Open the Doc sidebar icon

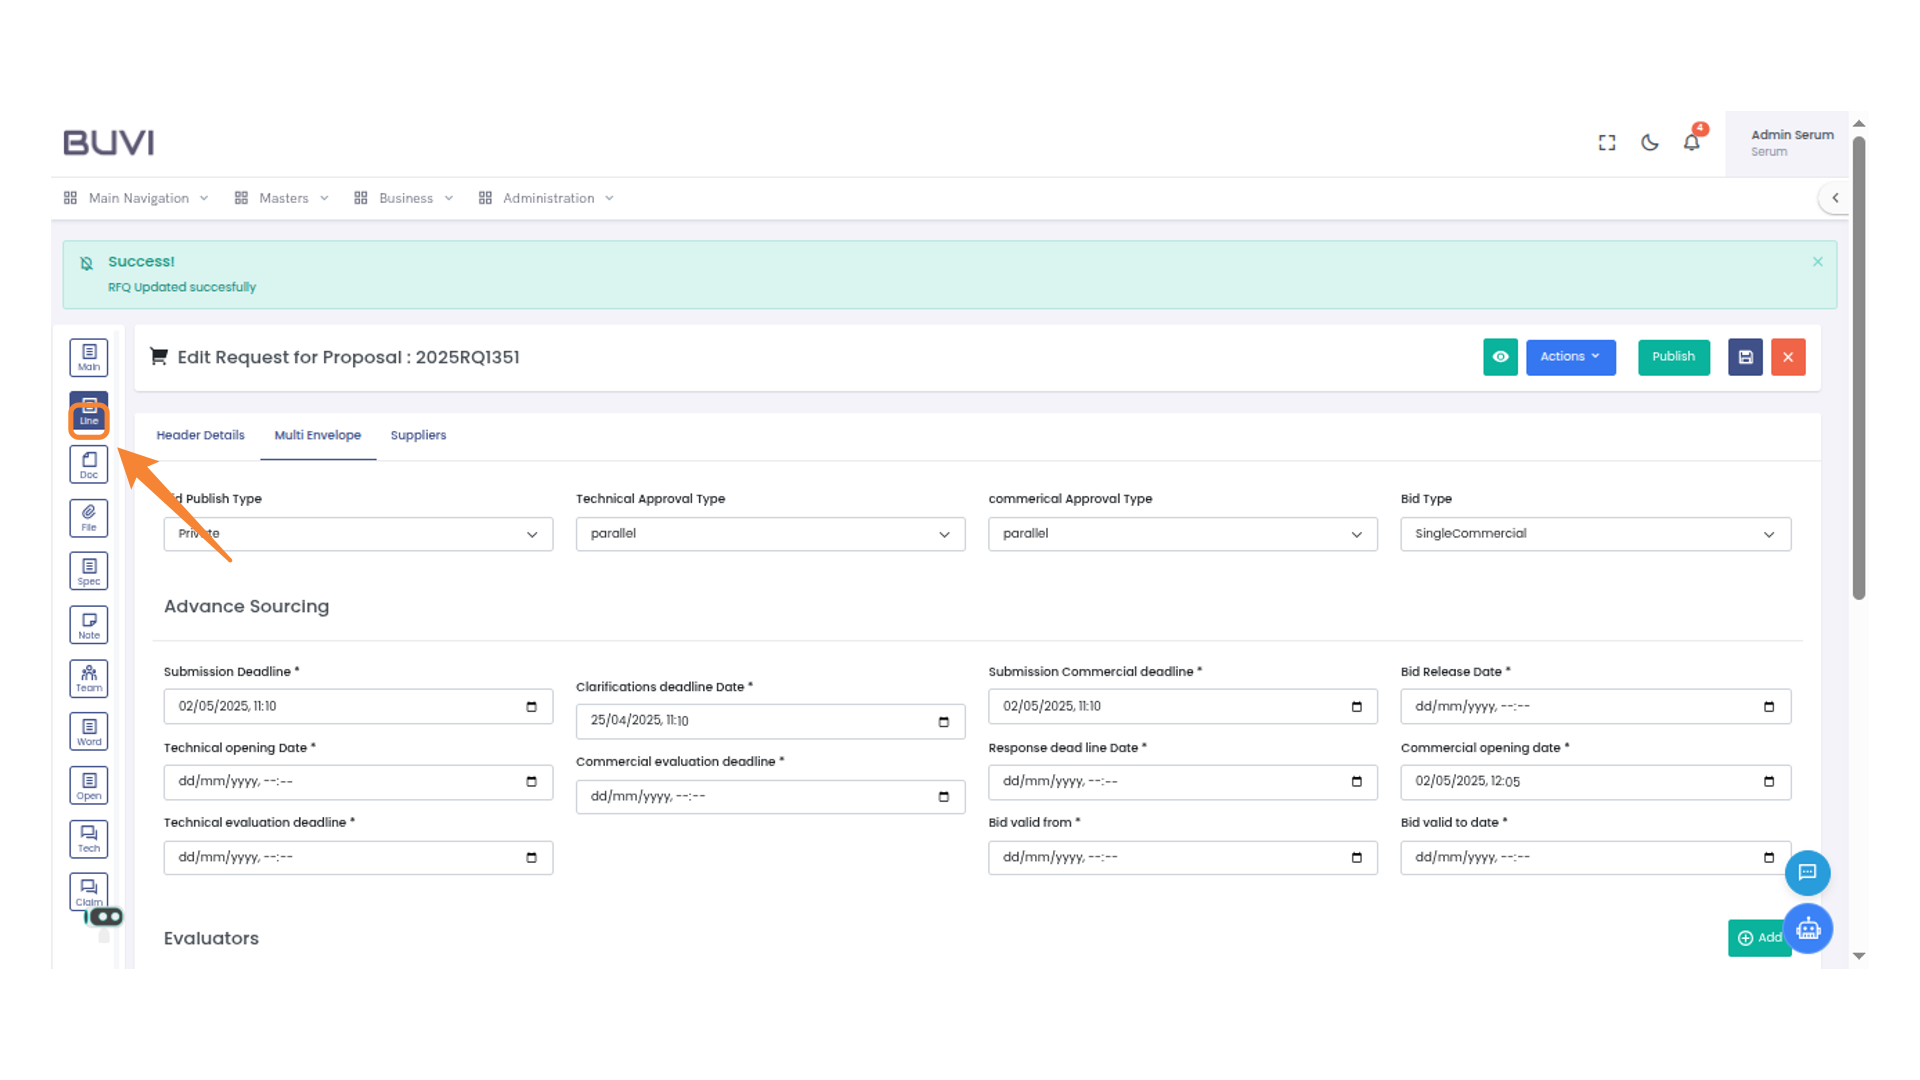coord(89,465)
